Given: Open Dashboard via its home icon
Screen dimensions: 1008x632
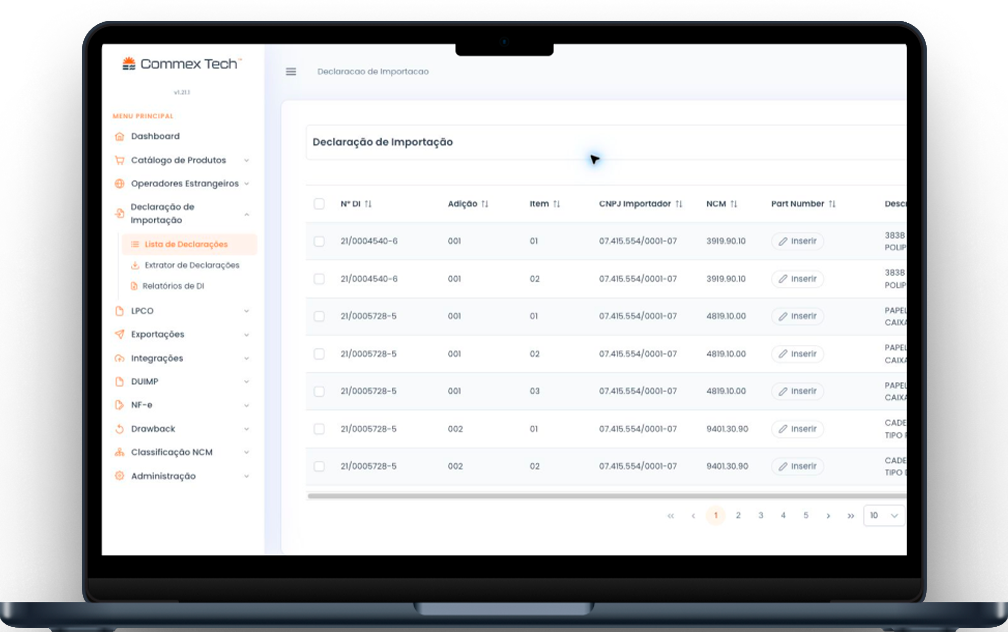Looking at the screenshot, I should pyautogui.click(x=120, y=136).
